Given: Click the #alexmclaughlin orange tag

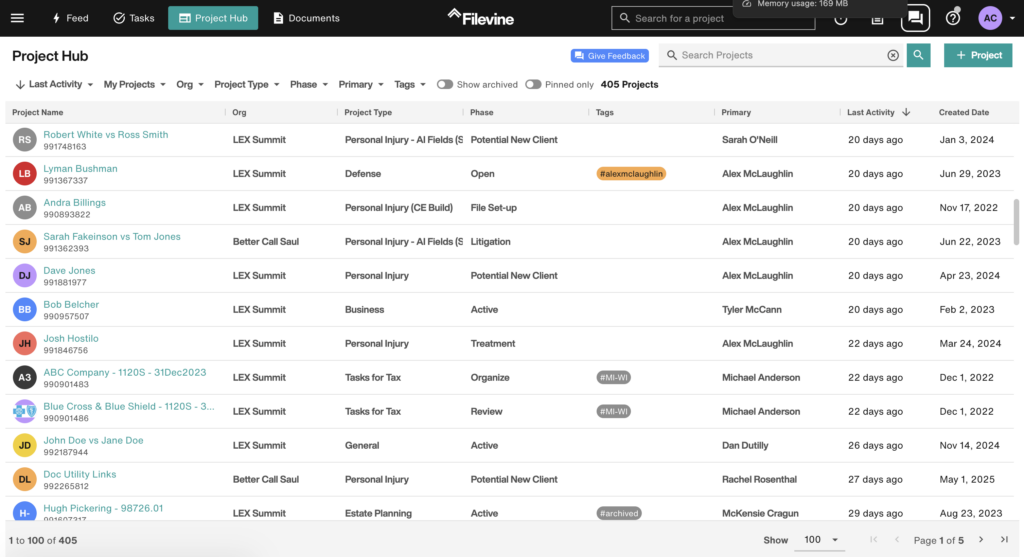Looking at the screenshot, I should pyautogui.click(x=631, y=174).
